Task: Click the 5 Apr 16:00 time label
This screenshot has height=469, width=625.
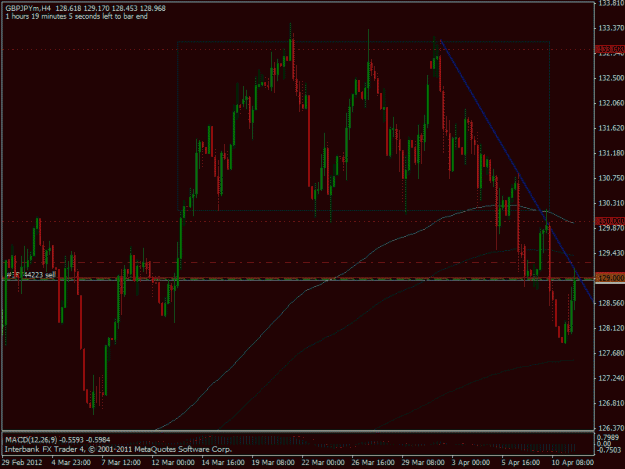Action: point(521,463)
